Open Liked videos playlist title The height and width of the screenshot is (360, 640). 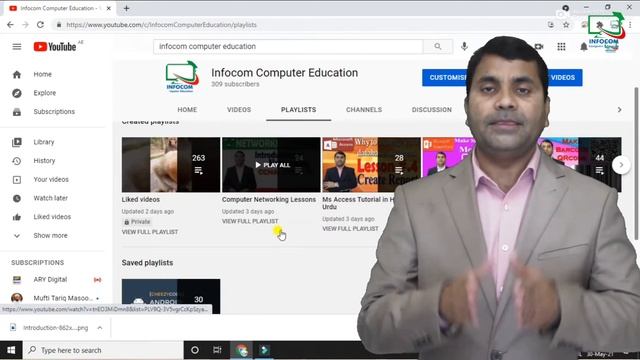coord(141,200)
